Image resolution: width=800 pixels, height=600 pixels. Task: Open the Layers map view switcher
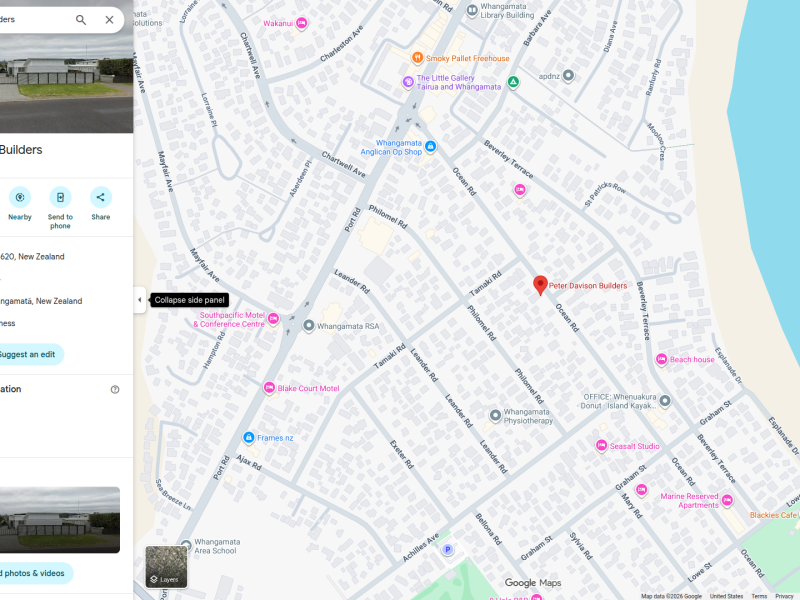166,567
